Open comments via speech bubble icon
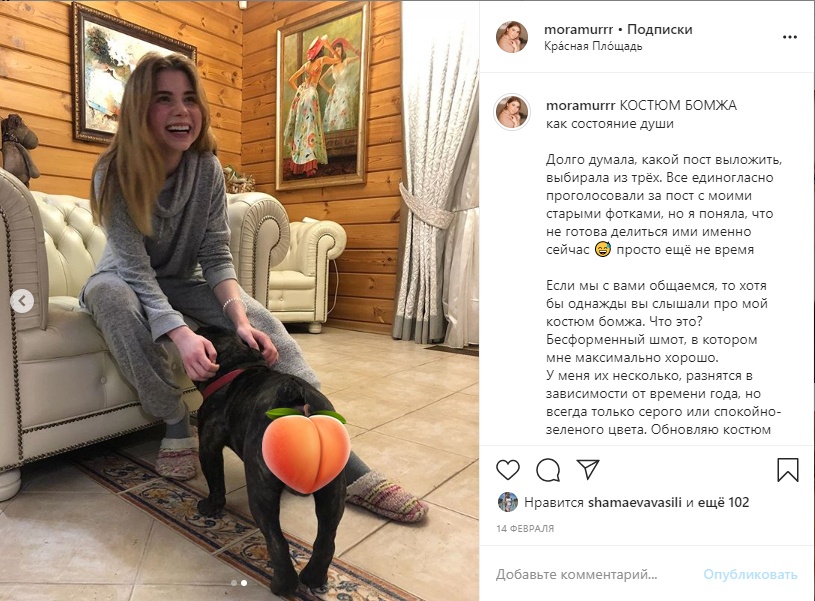The image size is (815, 601). (548, 470)
